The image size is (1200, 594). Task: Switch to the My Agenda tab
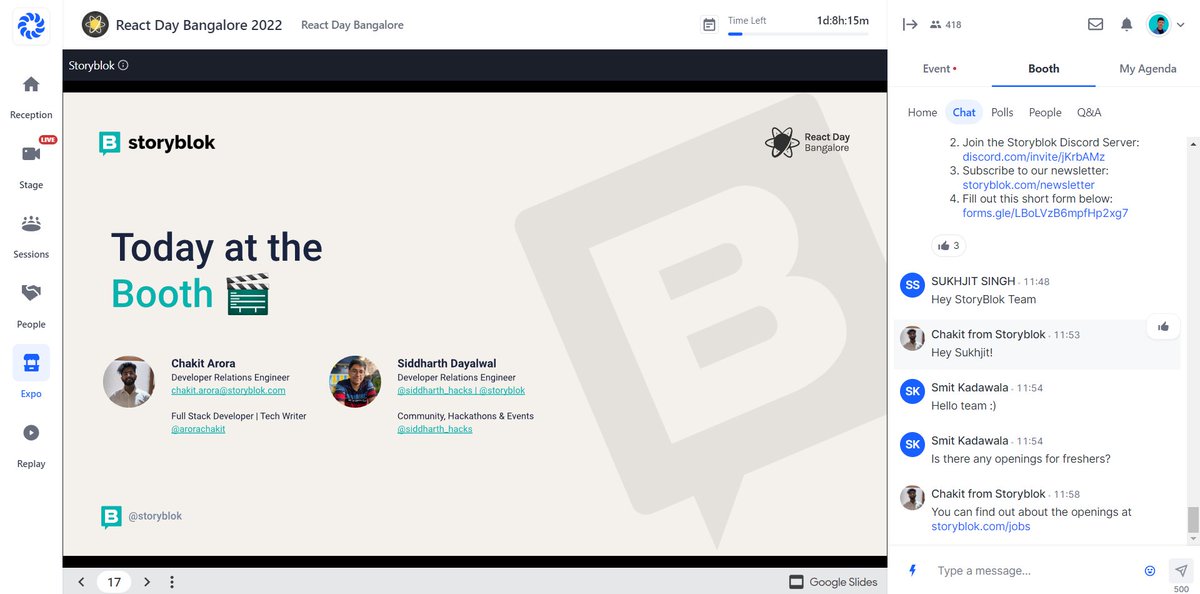point(1147,69)
